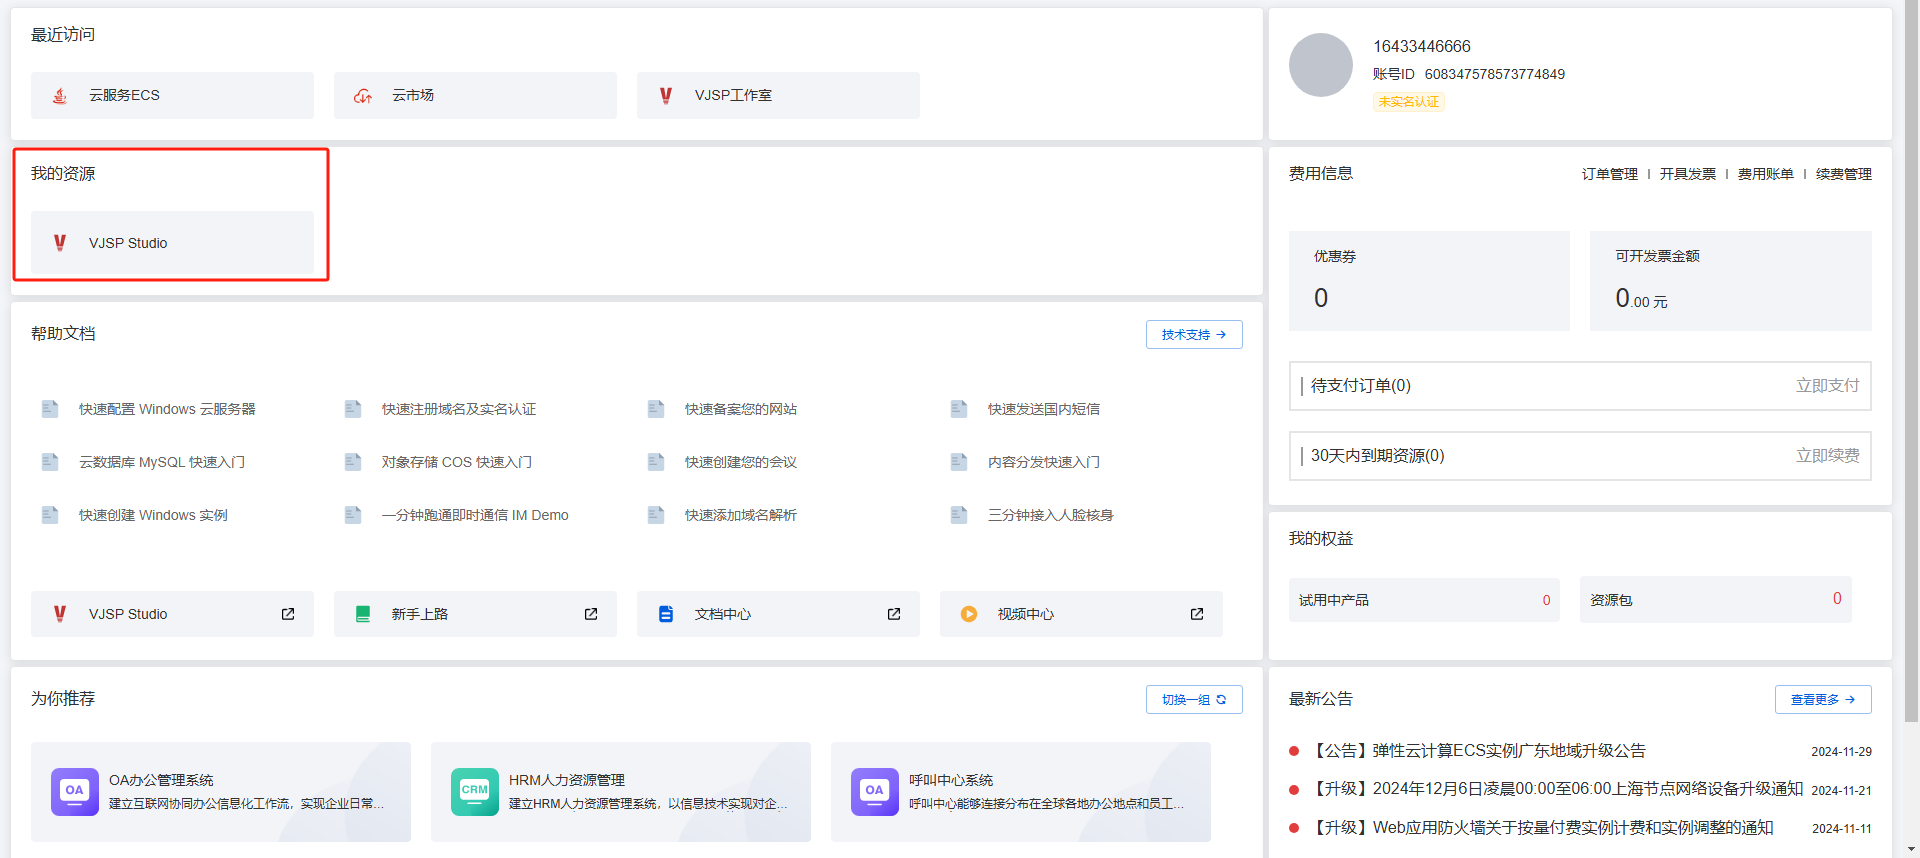Click the announcement date 2024-11-29
1920x858 pixels.
coord(1841,752)
